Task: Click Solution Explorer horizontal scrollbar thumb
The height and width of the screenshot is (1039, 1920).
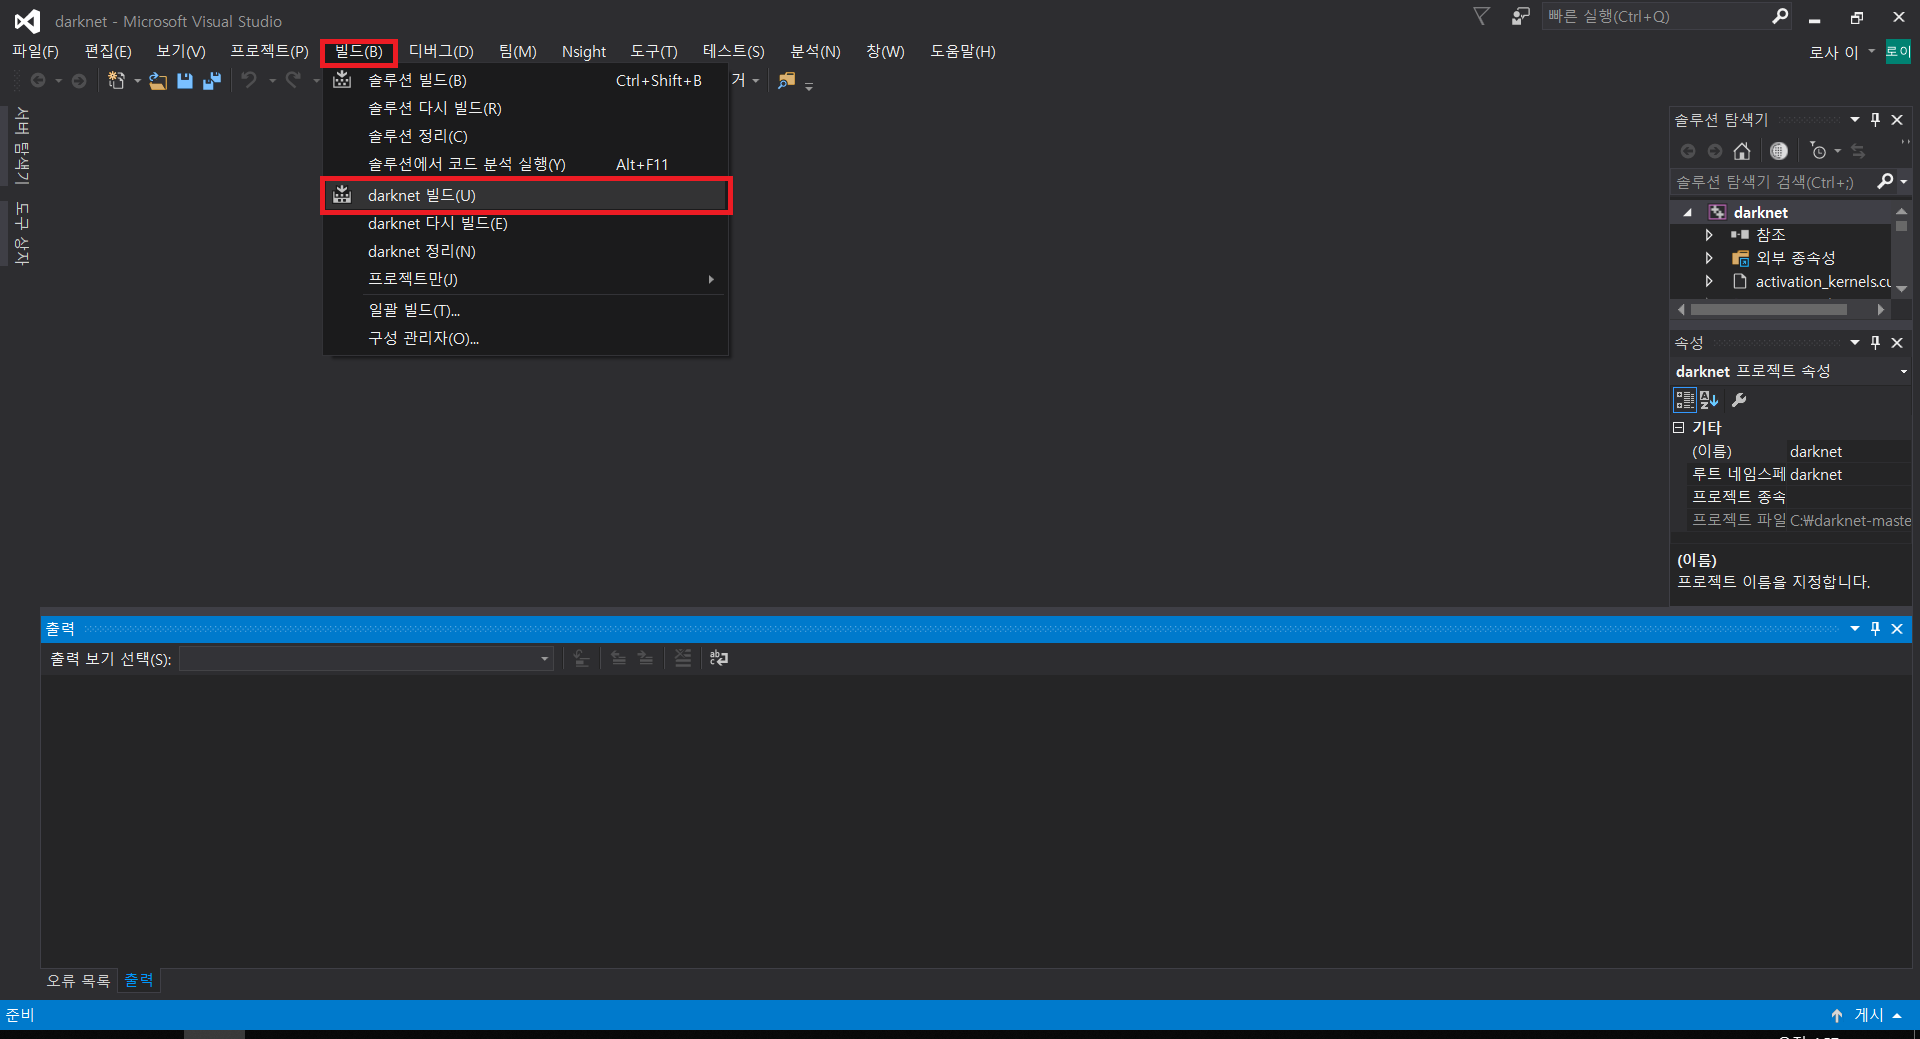Action: [1769, 310]
